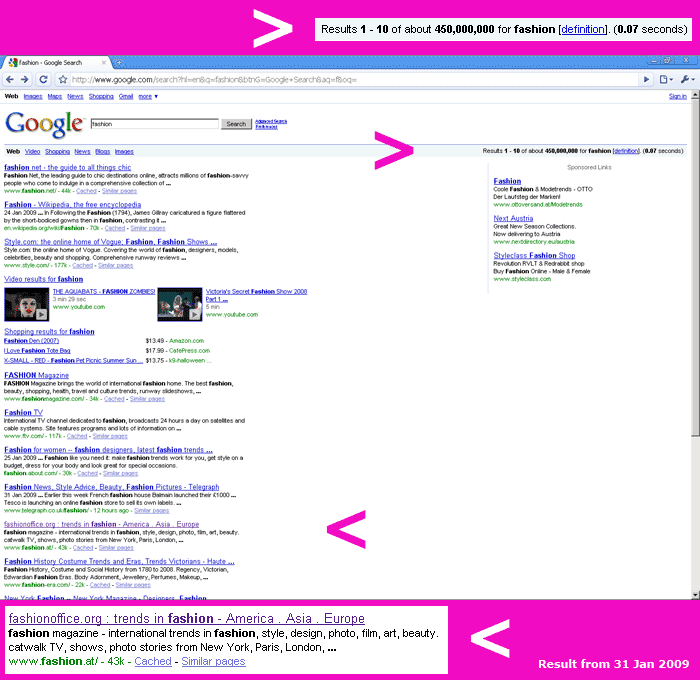Filter results by Images below the search box
The height and width of the screenshot is (680, 700).
pyautogui.click(x=124, y=152)
